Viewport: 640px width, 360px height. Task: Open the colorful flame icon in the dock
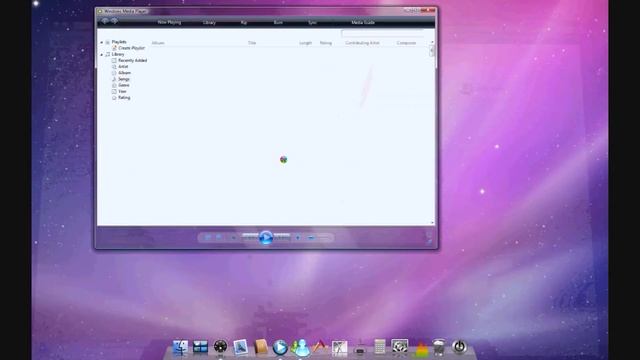tap(421, 349)
